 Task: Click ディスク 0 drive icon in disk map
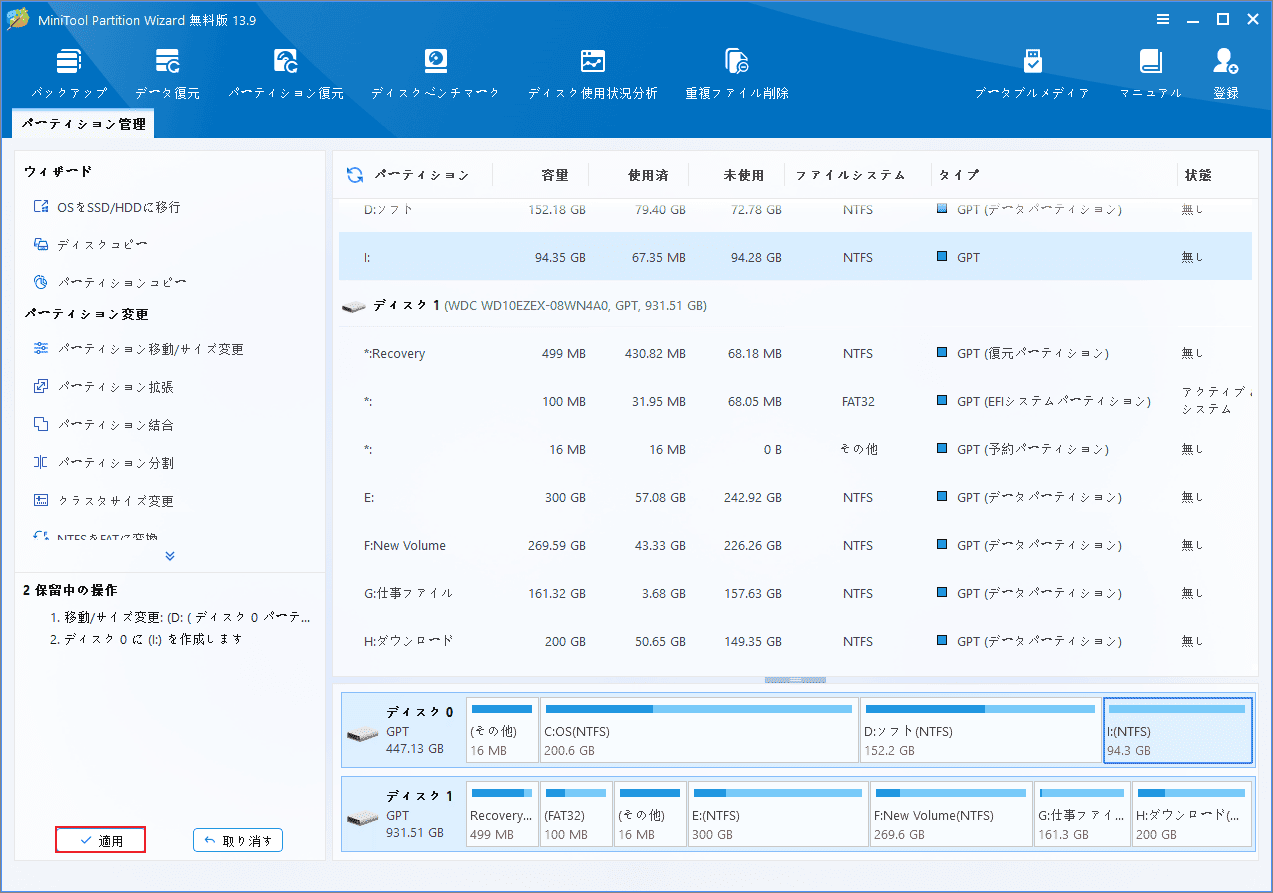point(363,735)
